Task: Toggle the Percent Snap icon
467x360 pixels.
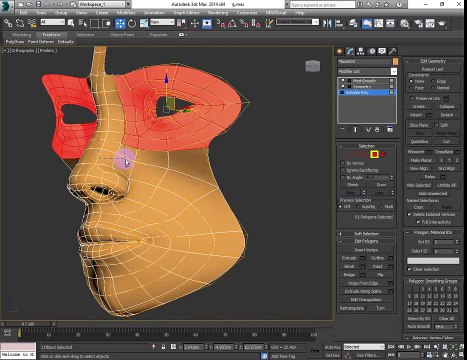Action: click(x=244, y=23)
